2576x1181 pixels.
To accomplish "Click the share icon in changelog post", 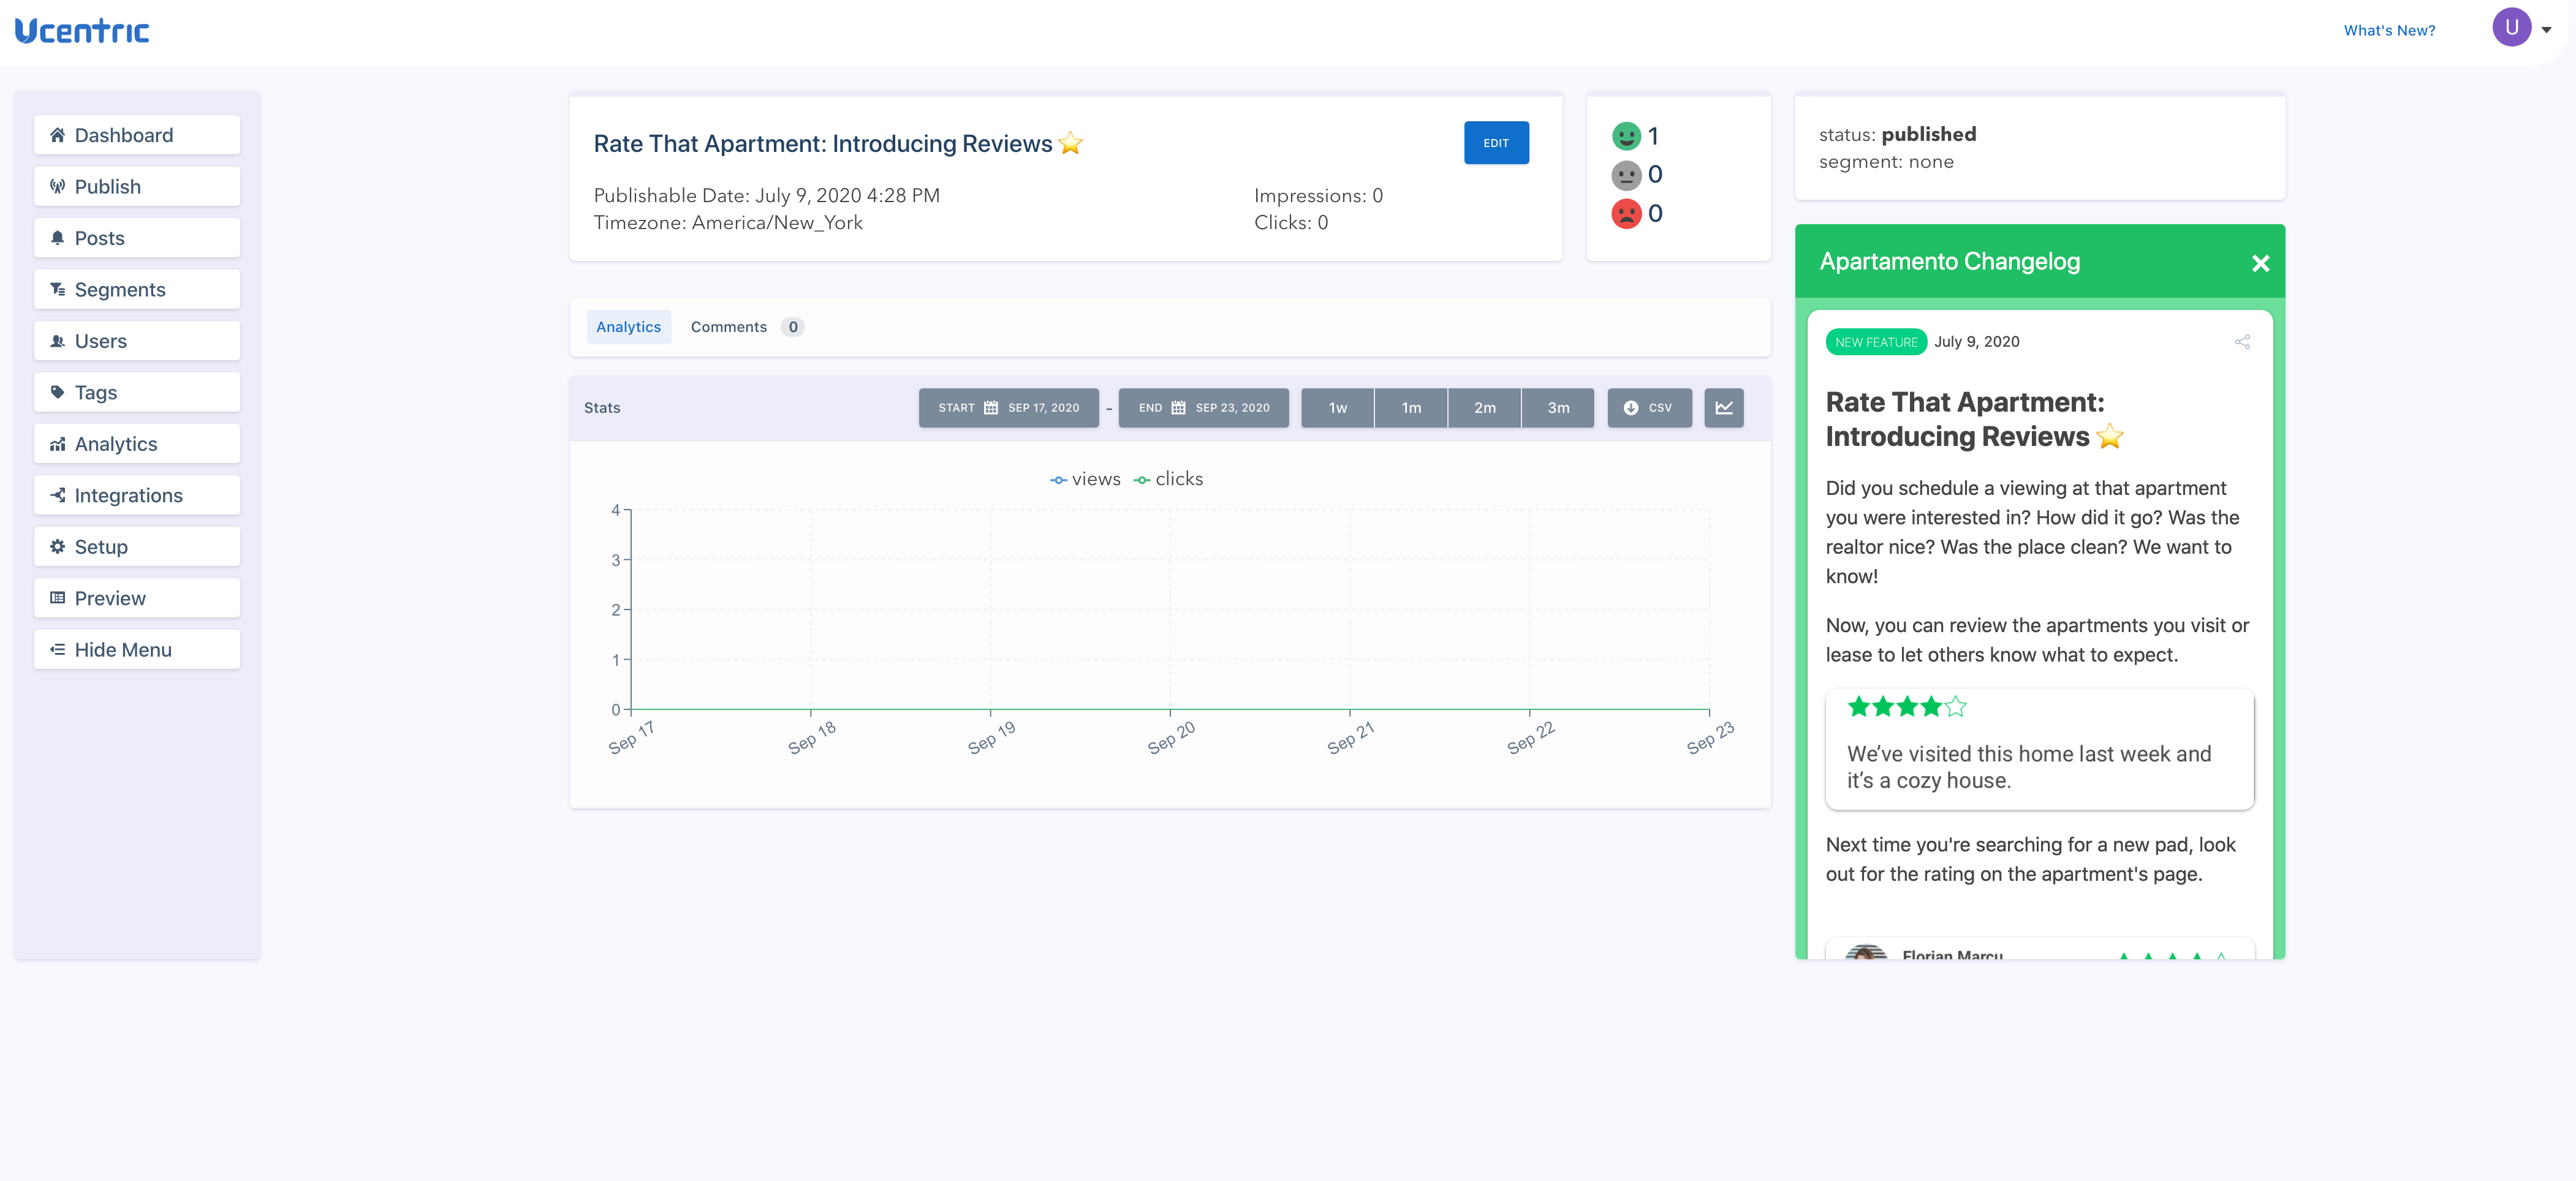I will (2242, 342).
